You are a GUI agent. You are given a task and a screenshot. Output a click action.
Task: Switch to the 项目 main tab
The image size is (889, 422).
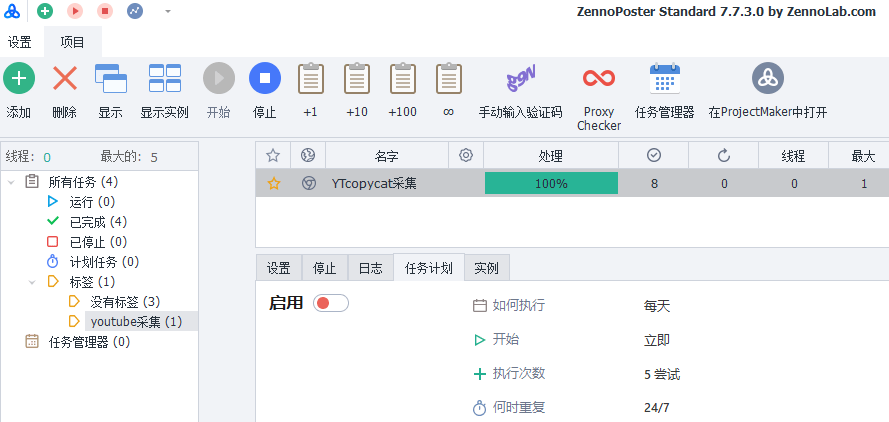pos(73,42)
